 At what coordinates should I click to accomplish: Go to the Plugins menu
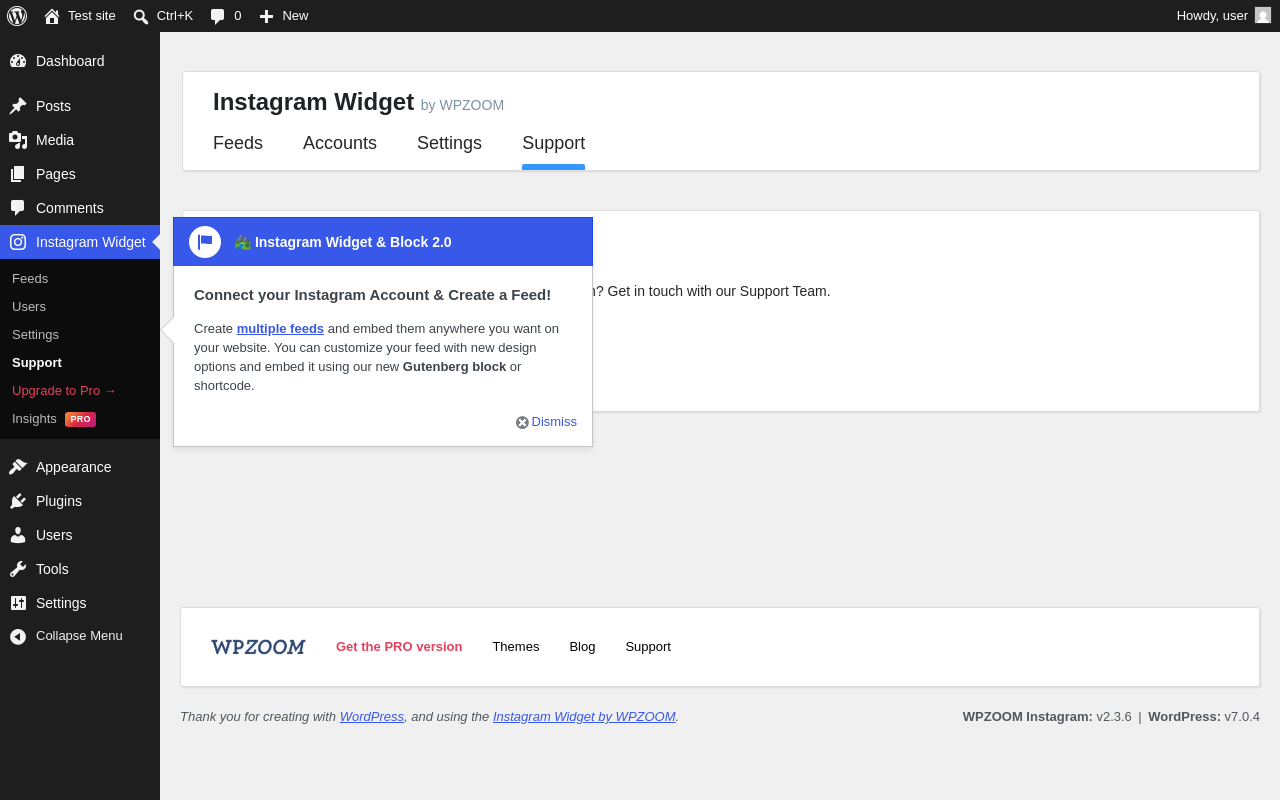pos(59,501)
